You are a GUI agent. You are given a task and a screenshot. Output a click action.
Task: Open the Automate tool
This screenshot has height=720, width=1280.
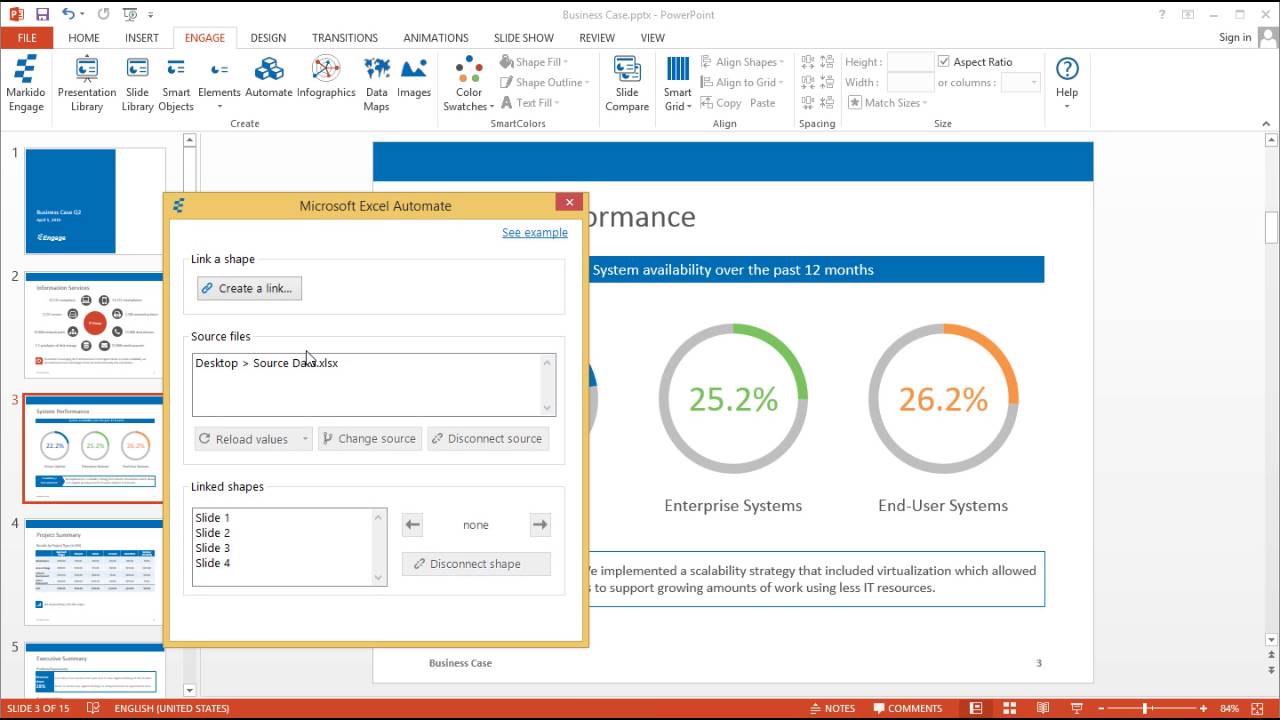269,78
